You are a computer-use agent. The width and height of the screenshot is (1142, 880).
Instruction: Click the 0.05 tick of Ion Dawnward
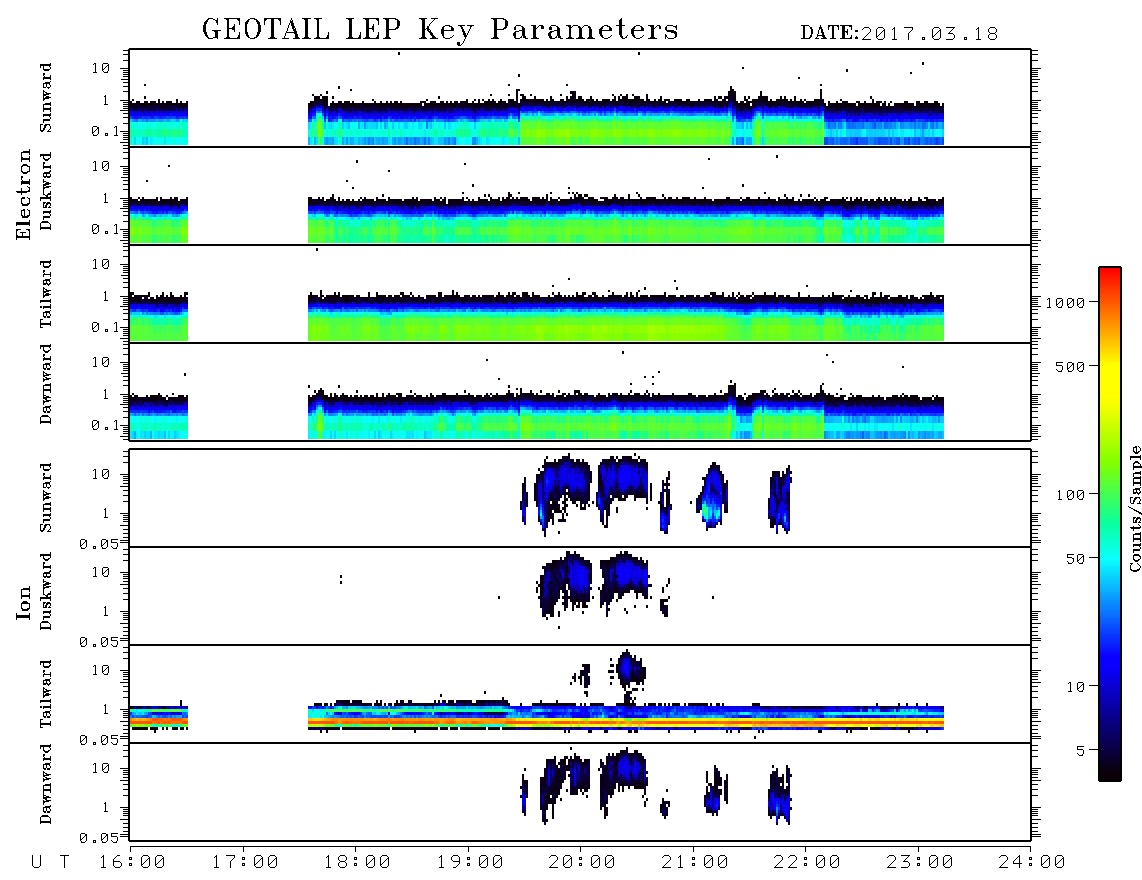pos(99,838)
